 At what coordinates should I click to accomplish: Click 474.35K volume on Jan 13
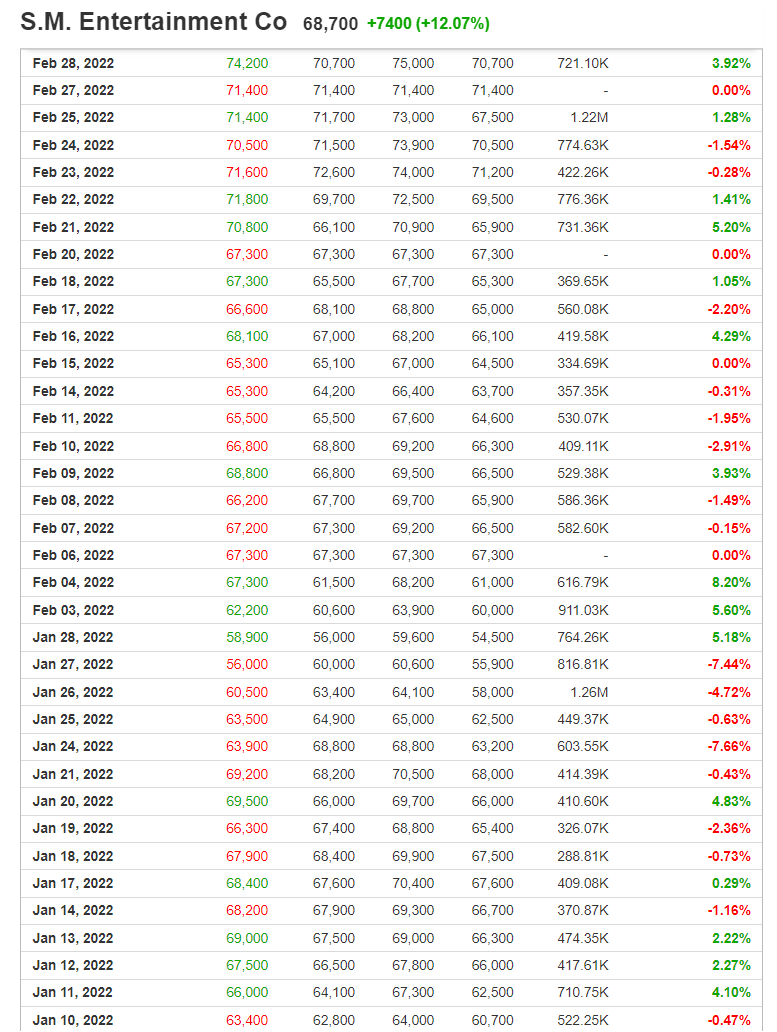point(583,938)
